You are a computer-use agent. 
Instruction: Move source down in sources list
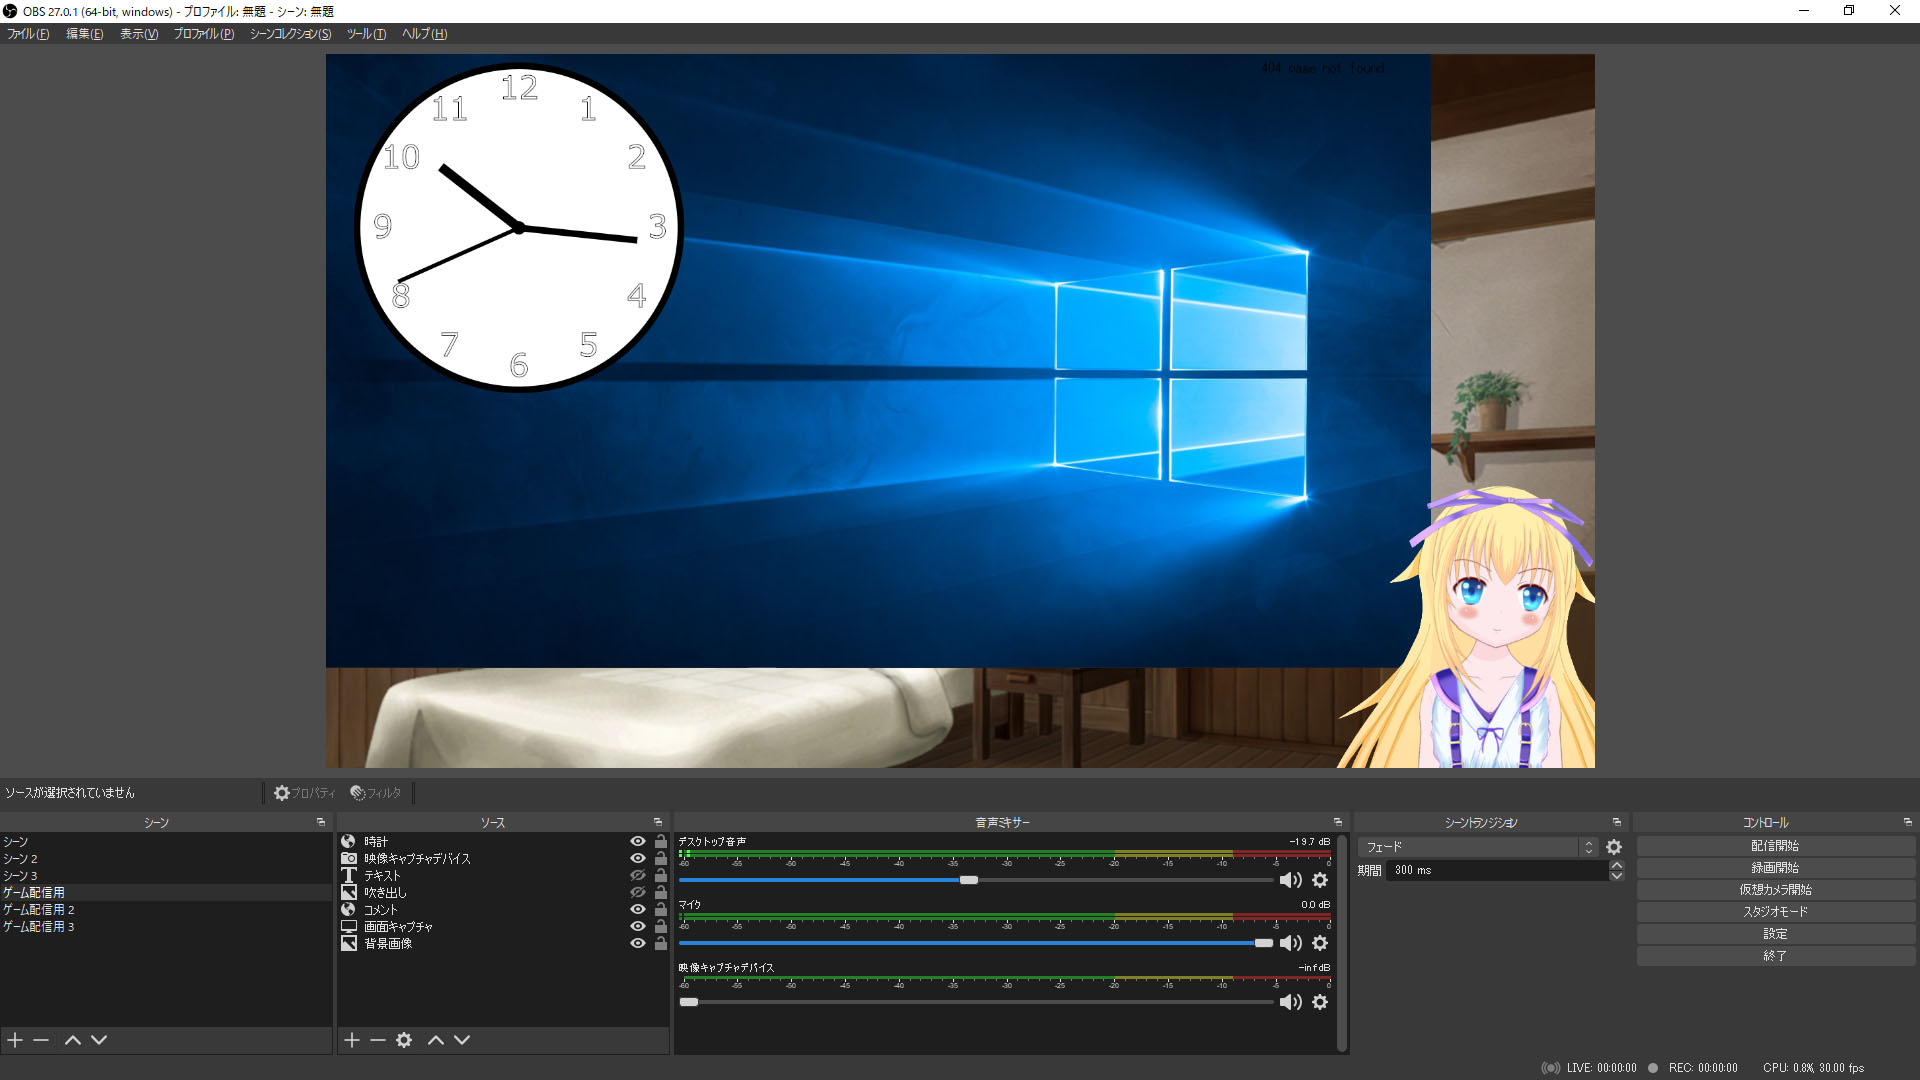pos(462,1040)
